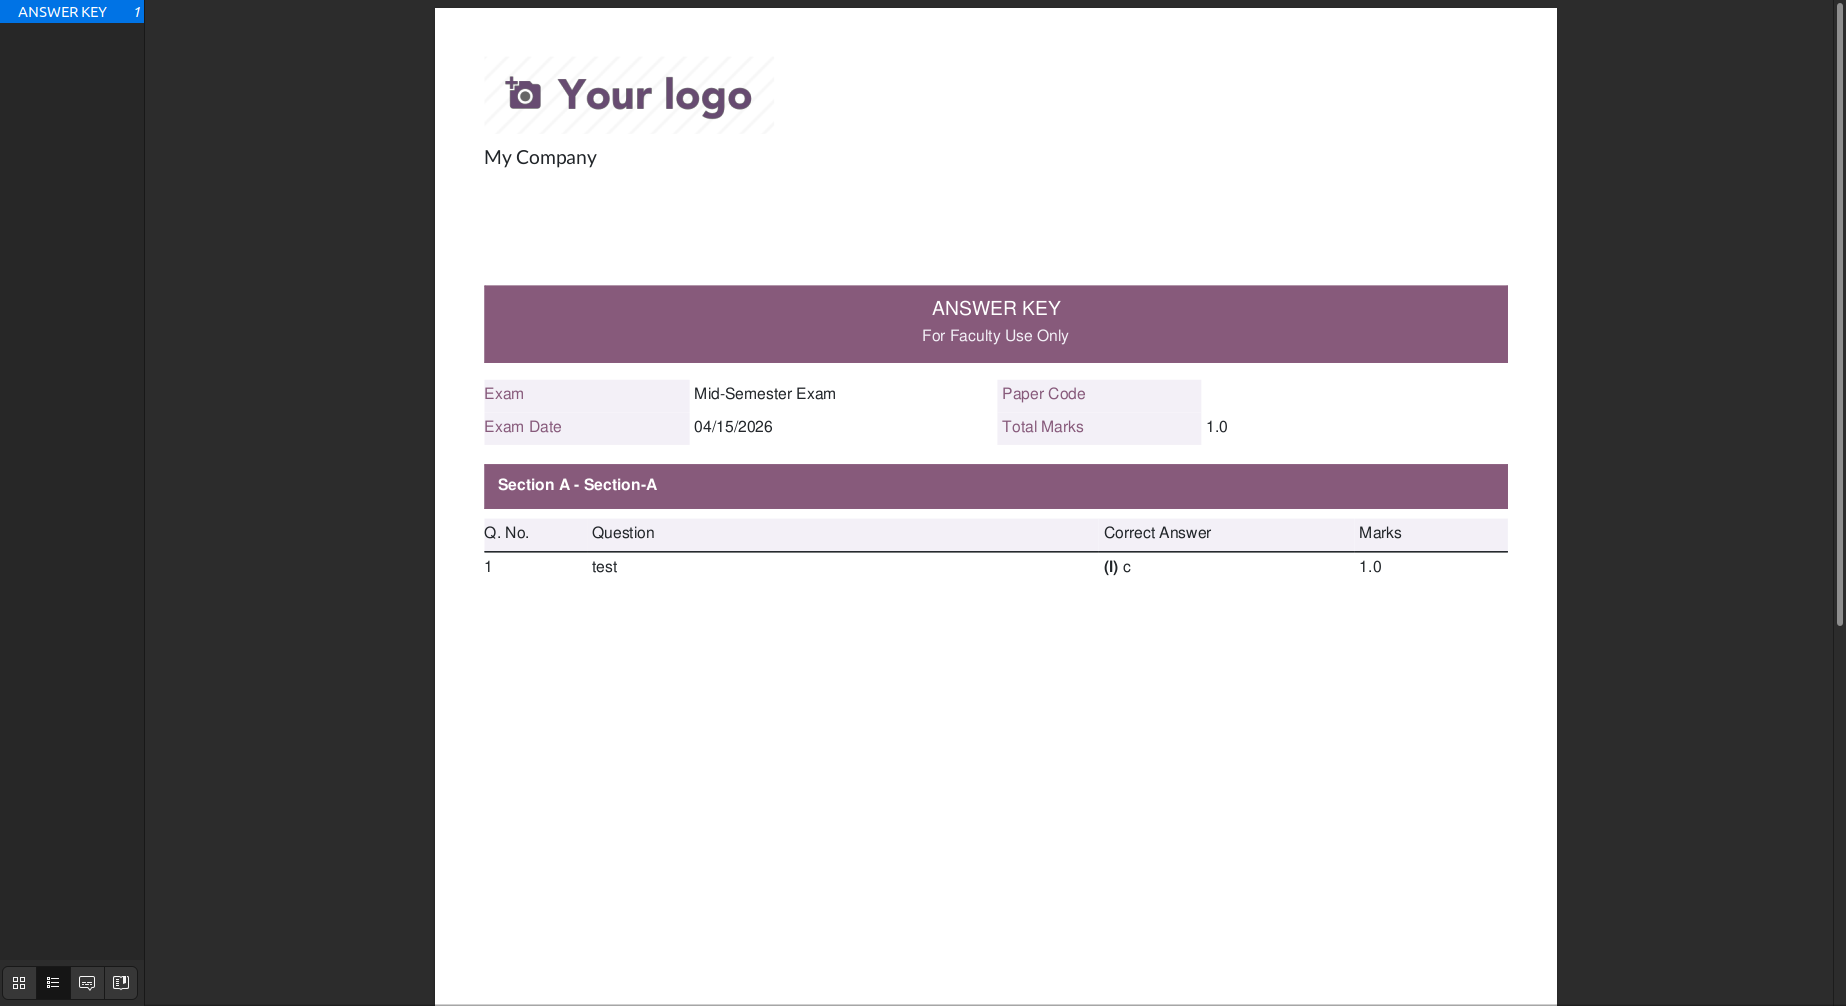The image size is (1846, 1006).
Task: Click the camera logo placeholder icon
Action: pyautogui.click(x=523, y=94)
